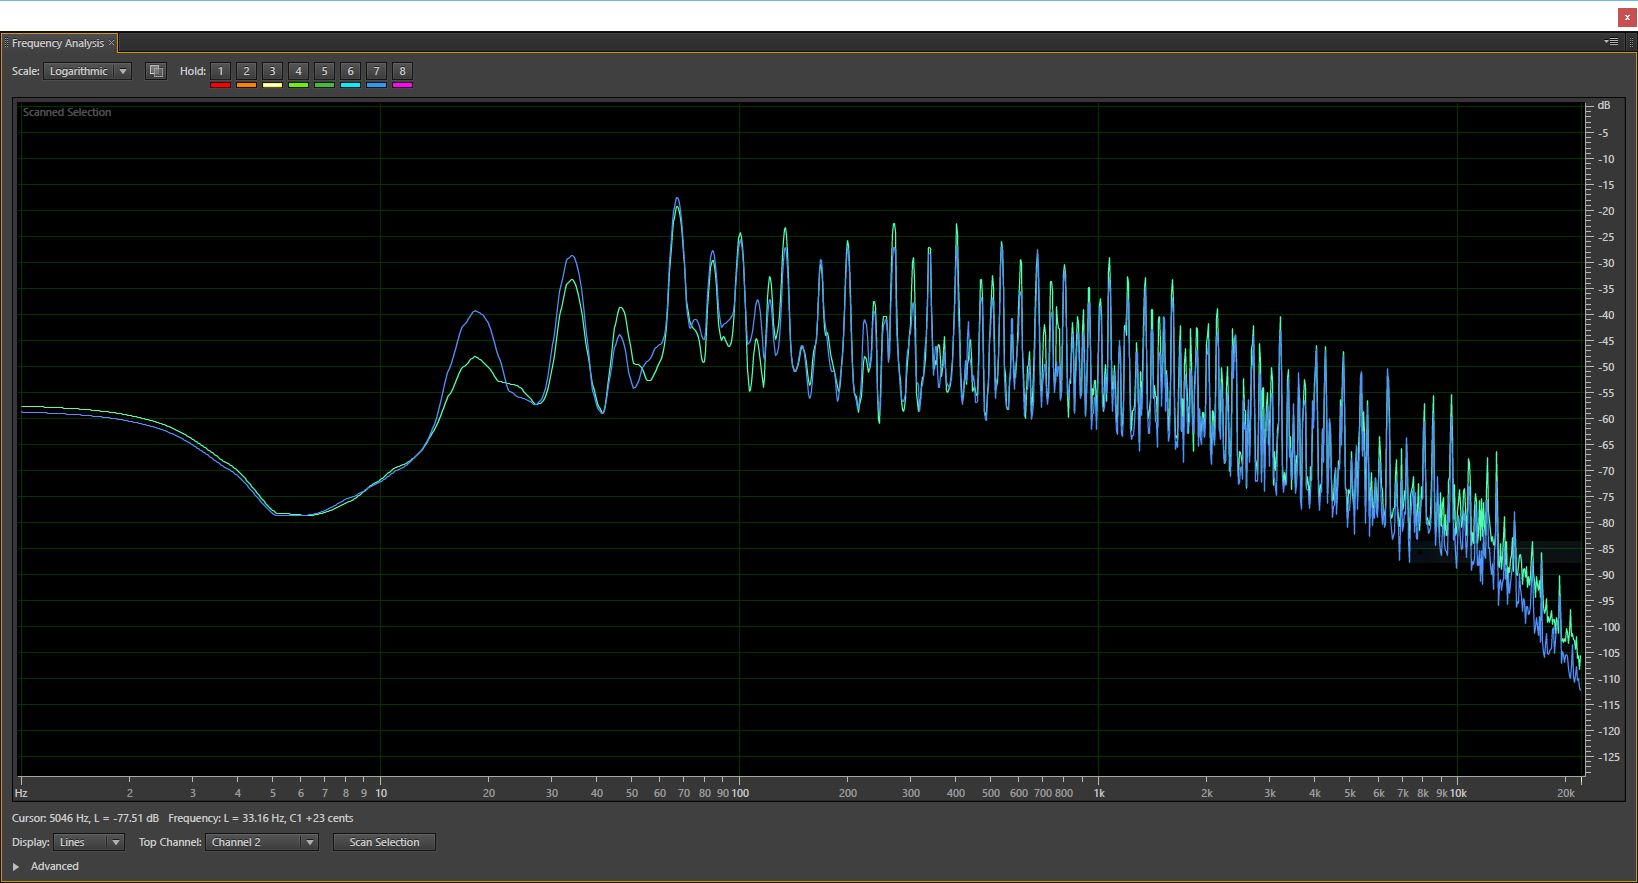This screenshot has height=883, width=1638.
Task: Open the Scale dropdown showing Logarithmic
Action: click(87, 71)
